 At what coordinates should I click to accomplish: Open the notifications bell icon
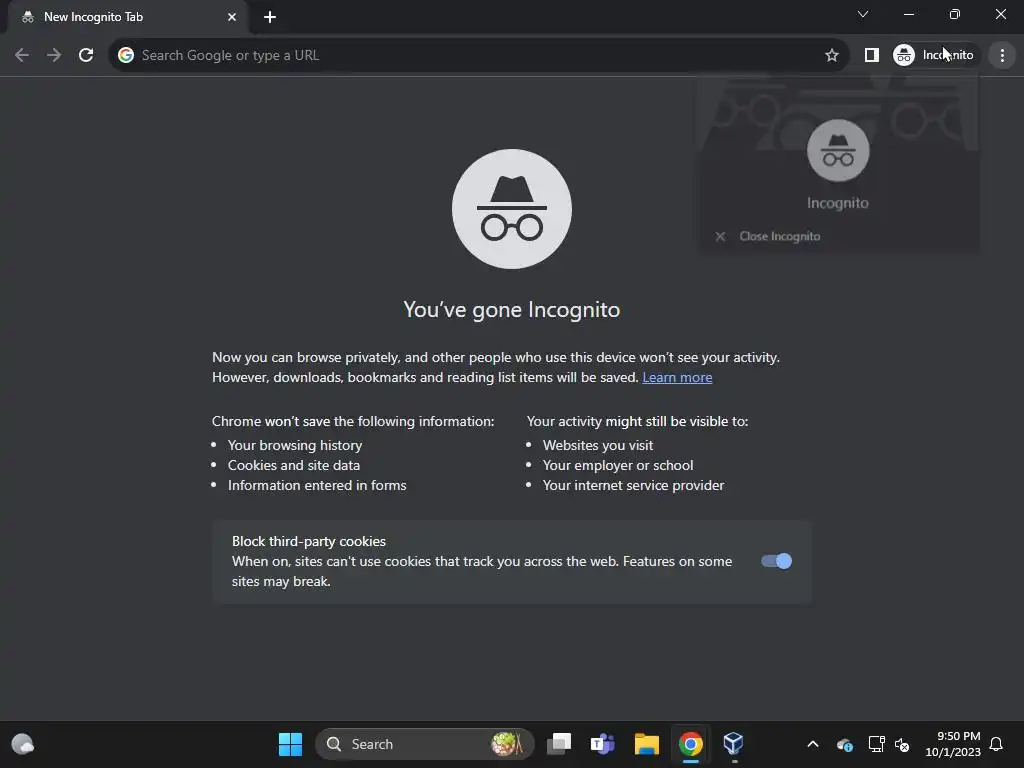997,744
